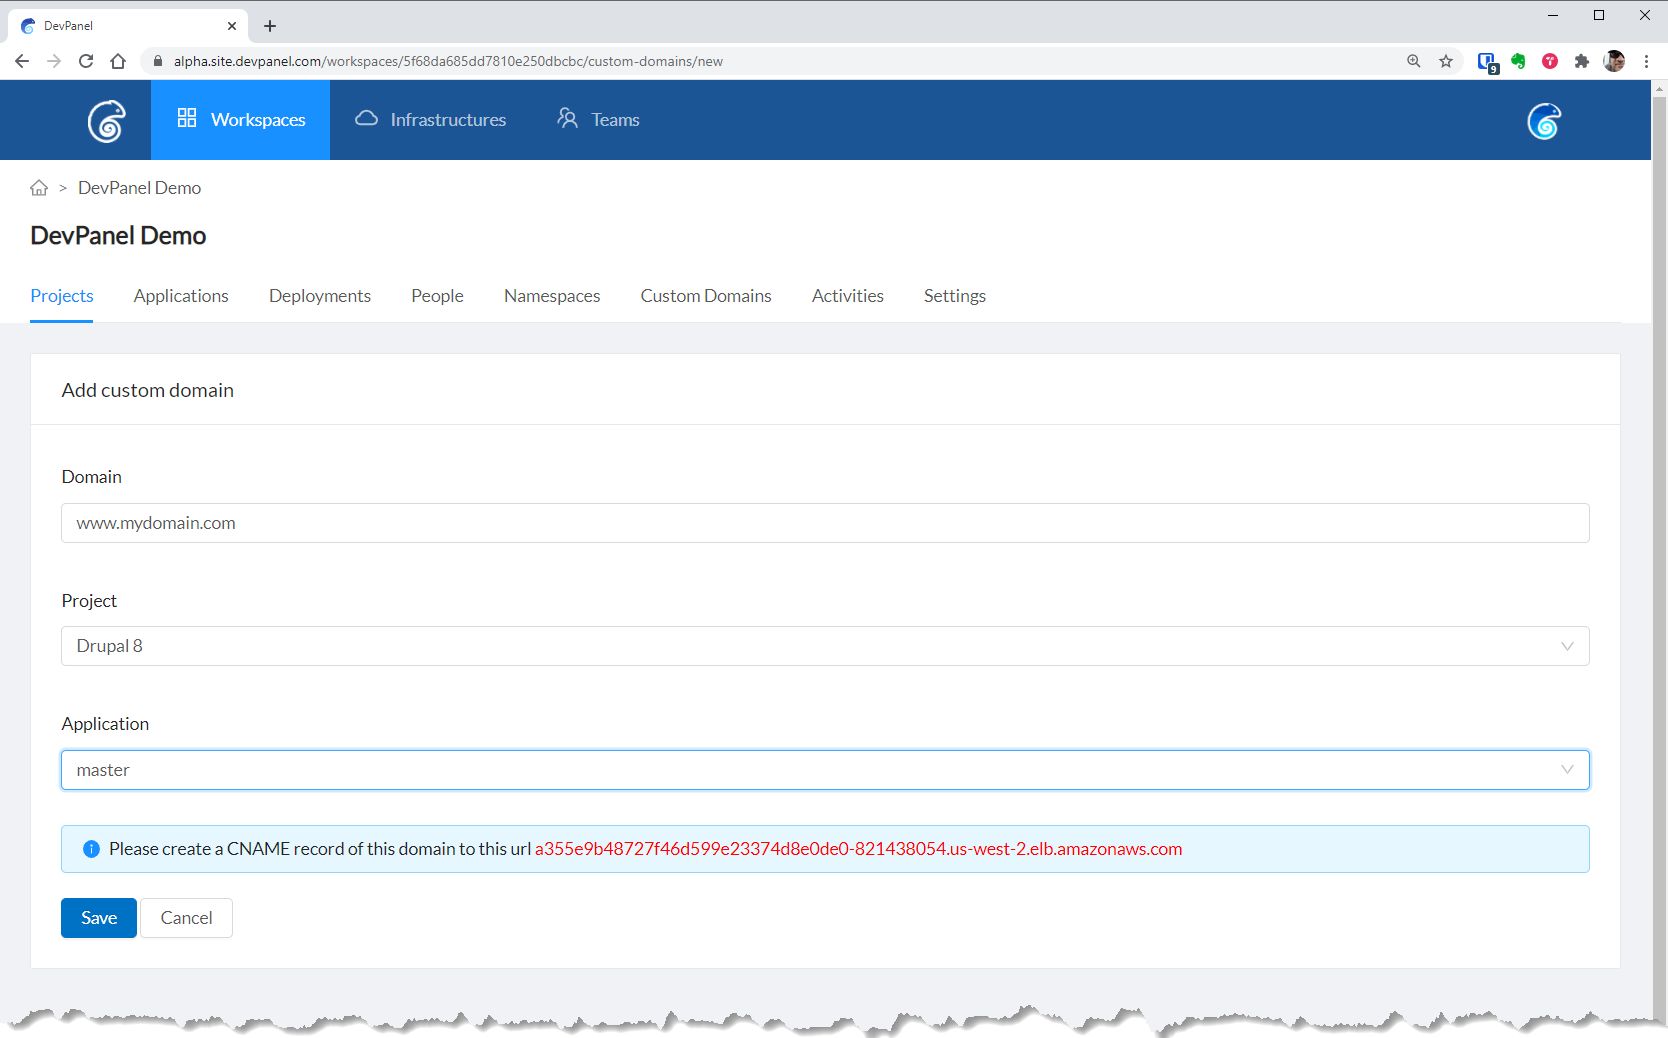Bookmark this page with star icon
1668x1038 pixels.
point(1446,61)
